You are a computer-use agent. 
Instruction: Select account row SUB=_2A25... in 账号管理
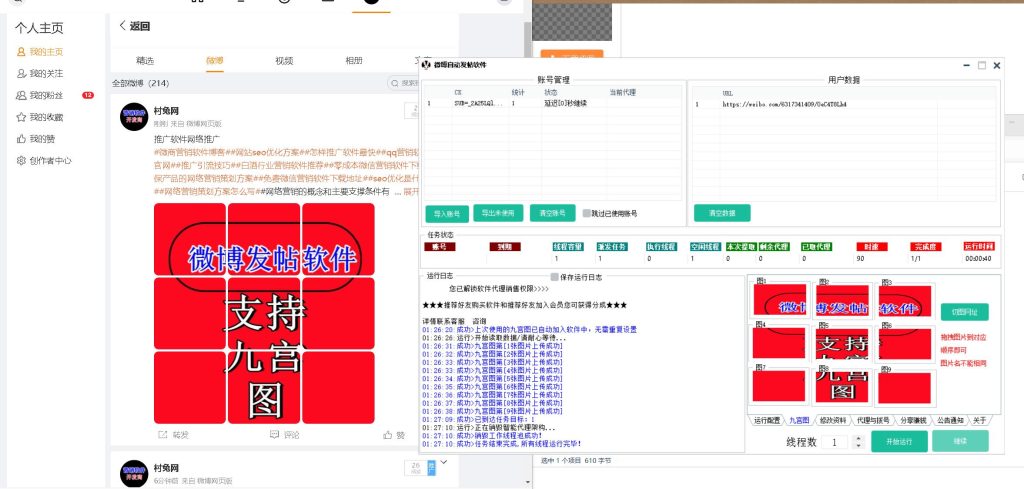pos(554,103)
